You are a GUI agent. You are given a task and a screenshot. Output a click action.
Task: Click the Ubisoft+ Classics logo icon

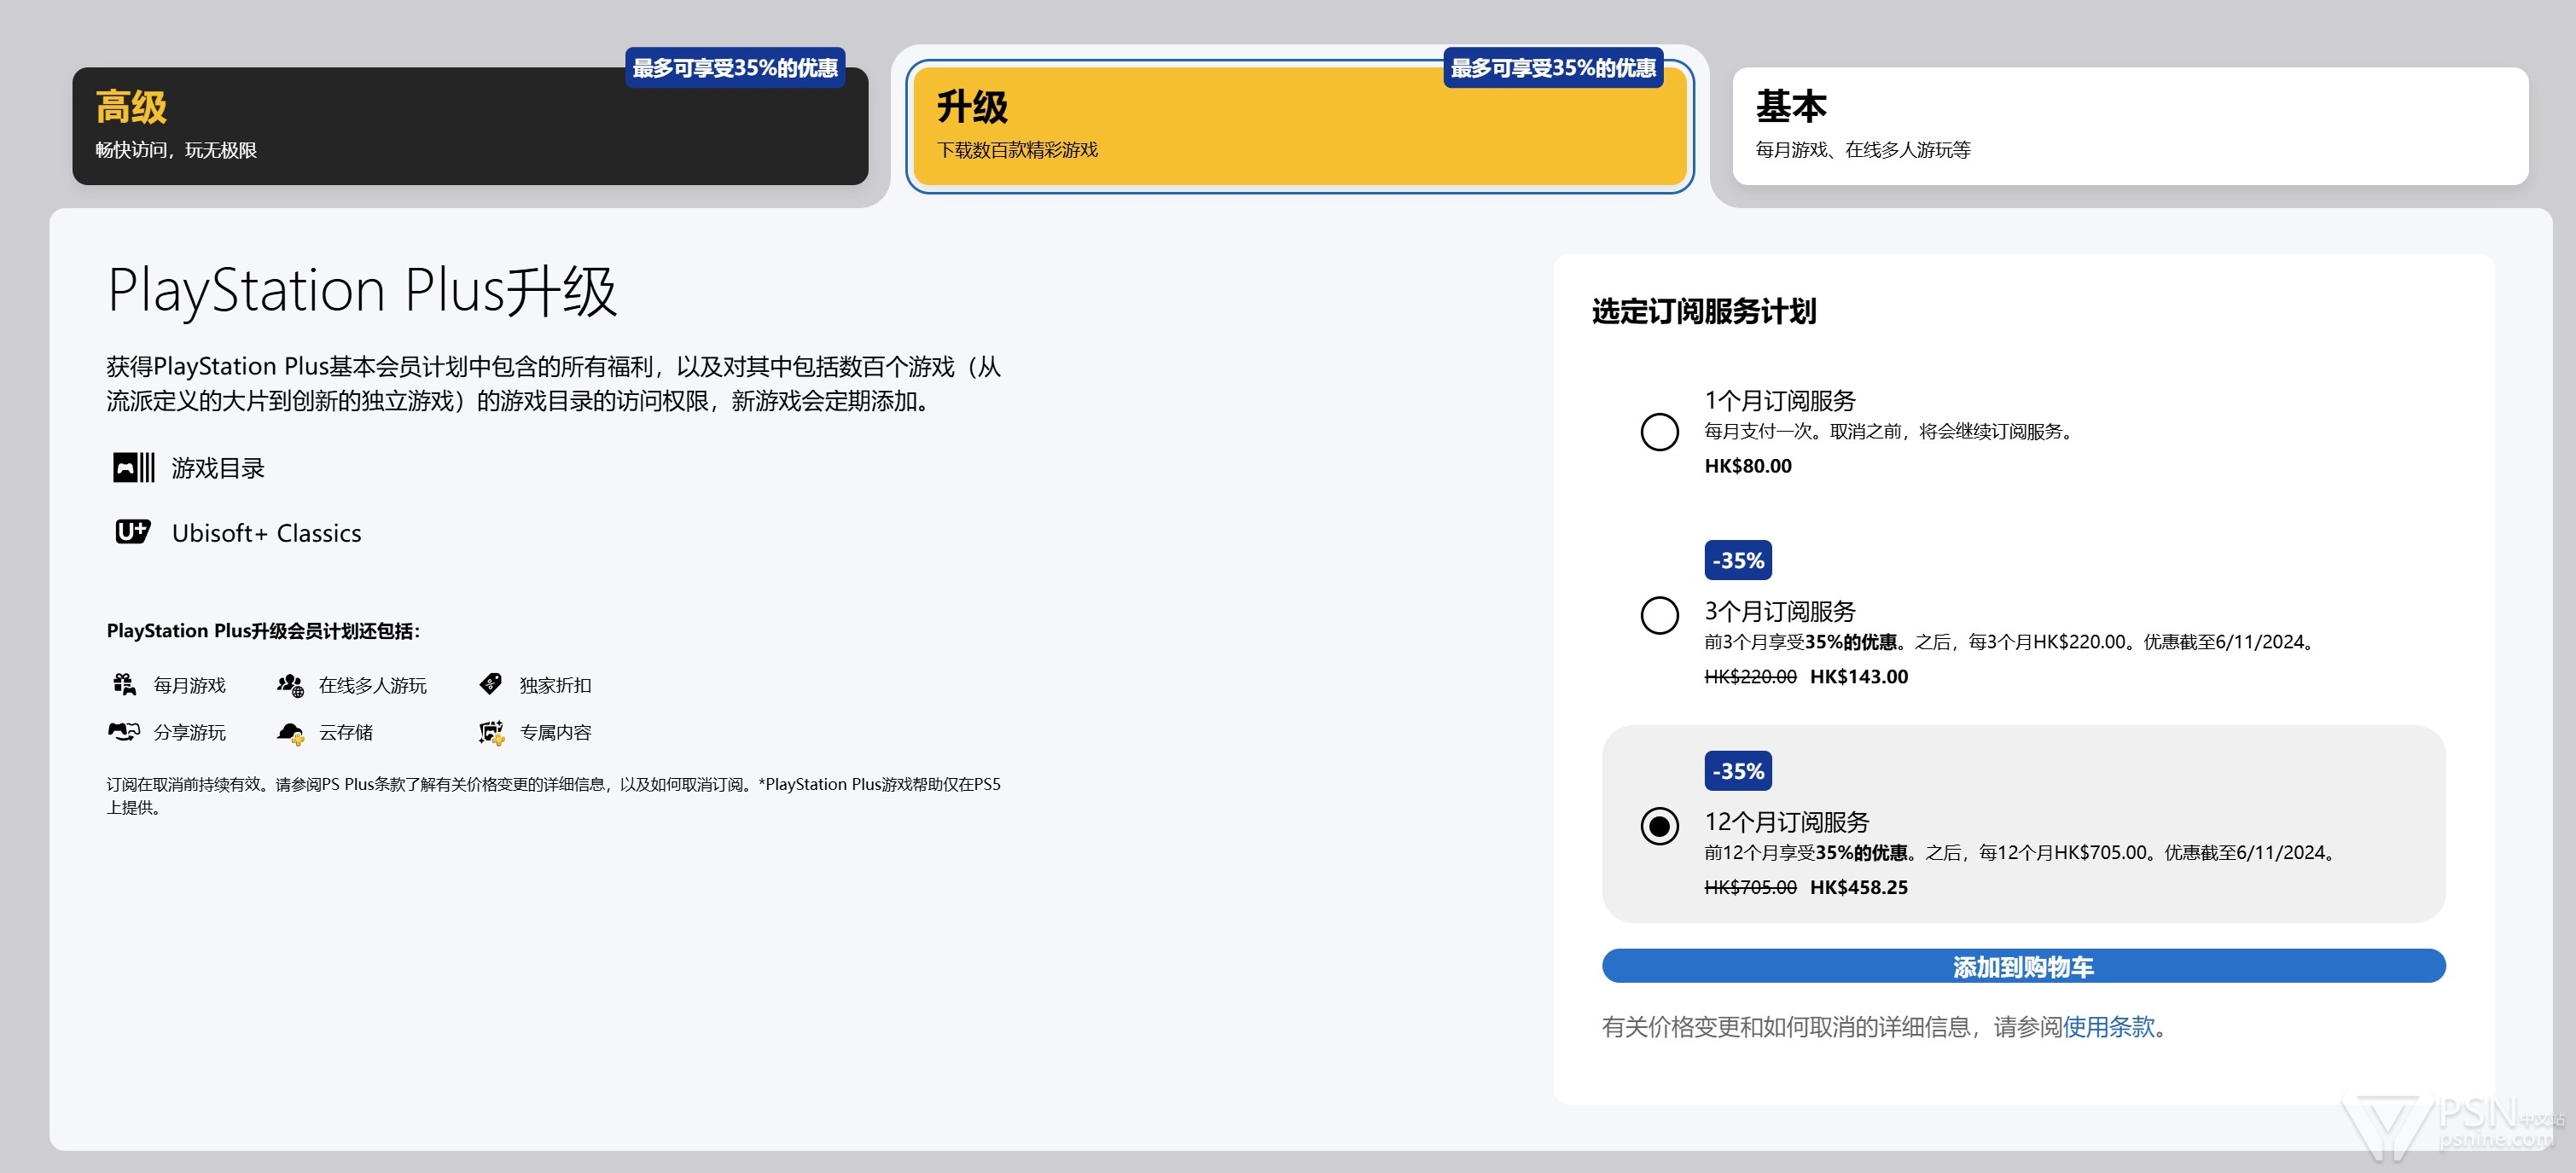(x=133, y=532)
